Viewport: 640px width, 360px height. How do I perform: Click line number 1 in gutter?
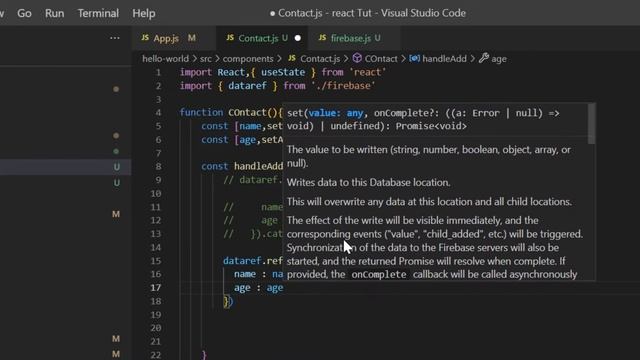tap(158, 72)
